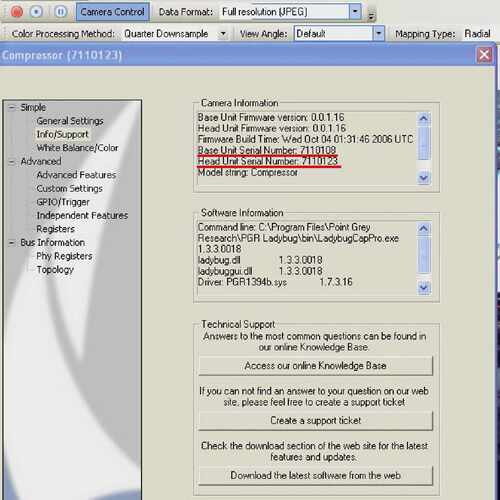
Task: Click the pause button icon
Action: point(60,12)
